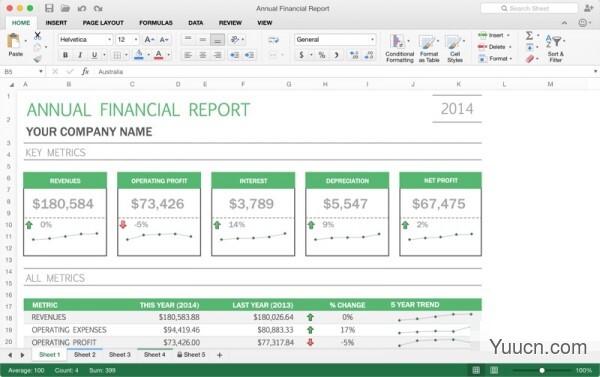Viewport: 600px width, 377px height.
Task: Switch to locked Sheet 5 tab
Action: [191, 355]
